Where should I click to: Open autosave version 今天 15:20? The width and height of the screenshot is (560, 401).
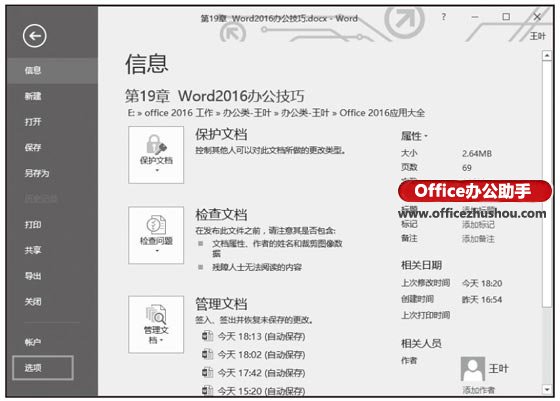pyautogui.click(x=254, y=391)
